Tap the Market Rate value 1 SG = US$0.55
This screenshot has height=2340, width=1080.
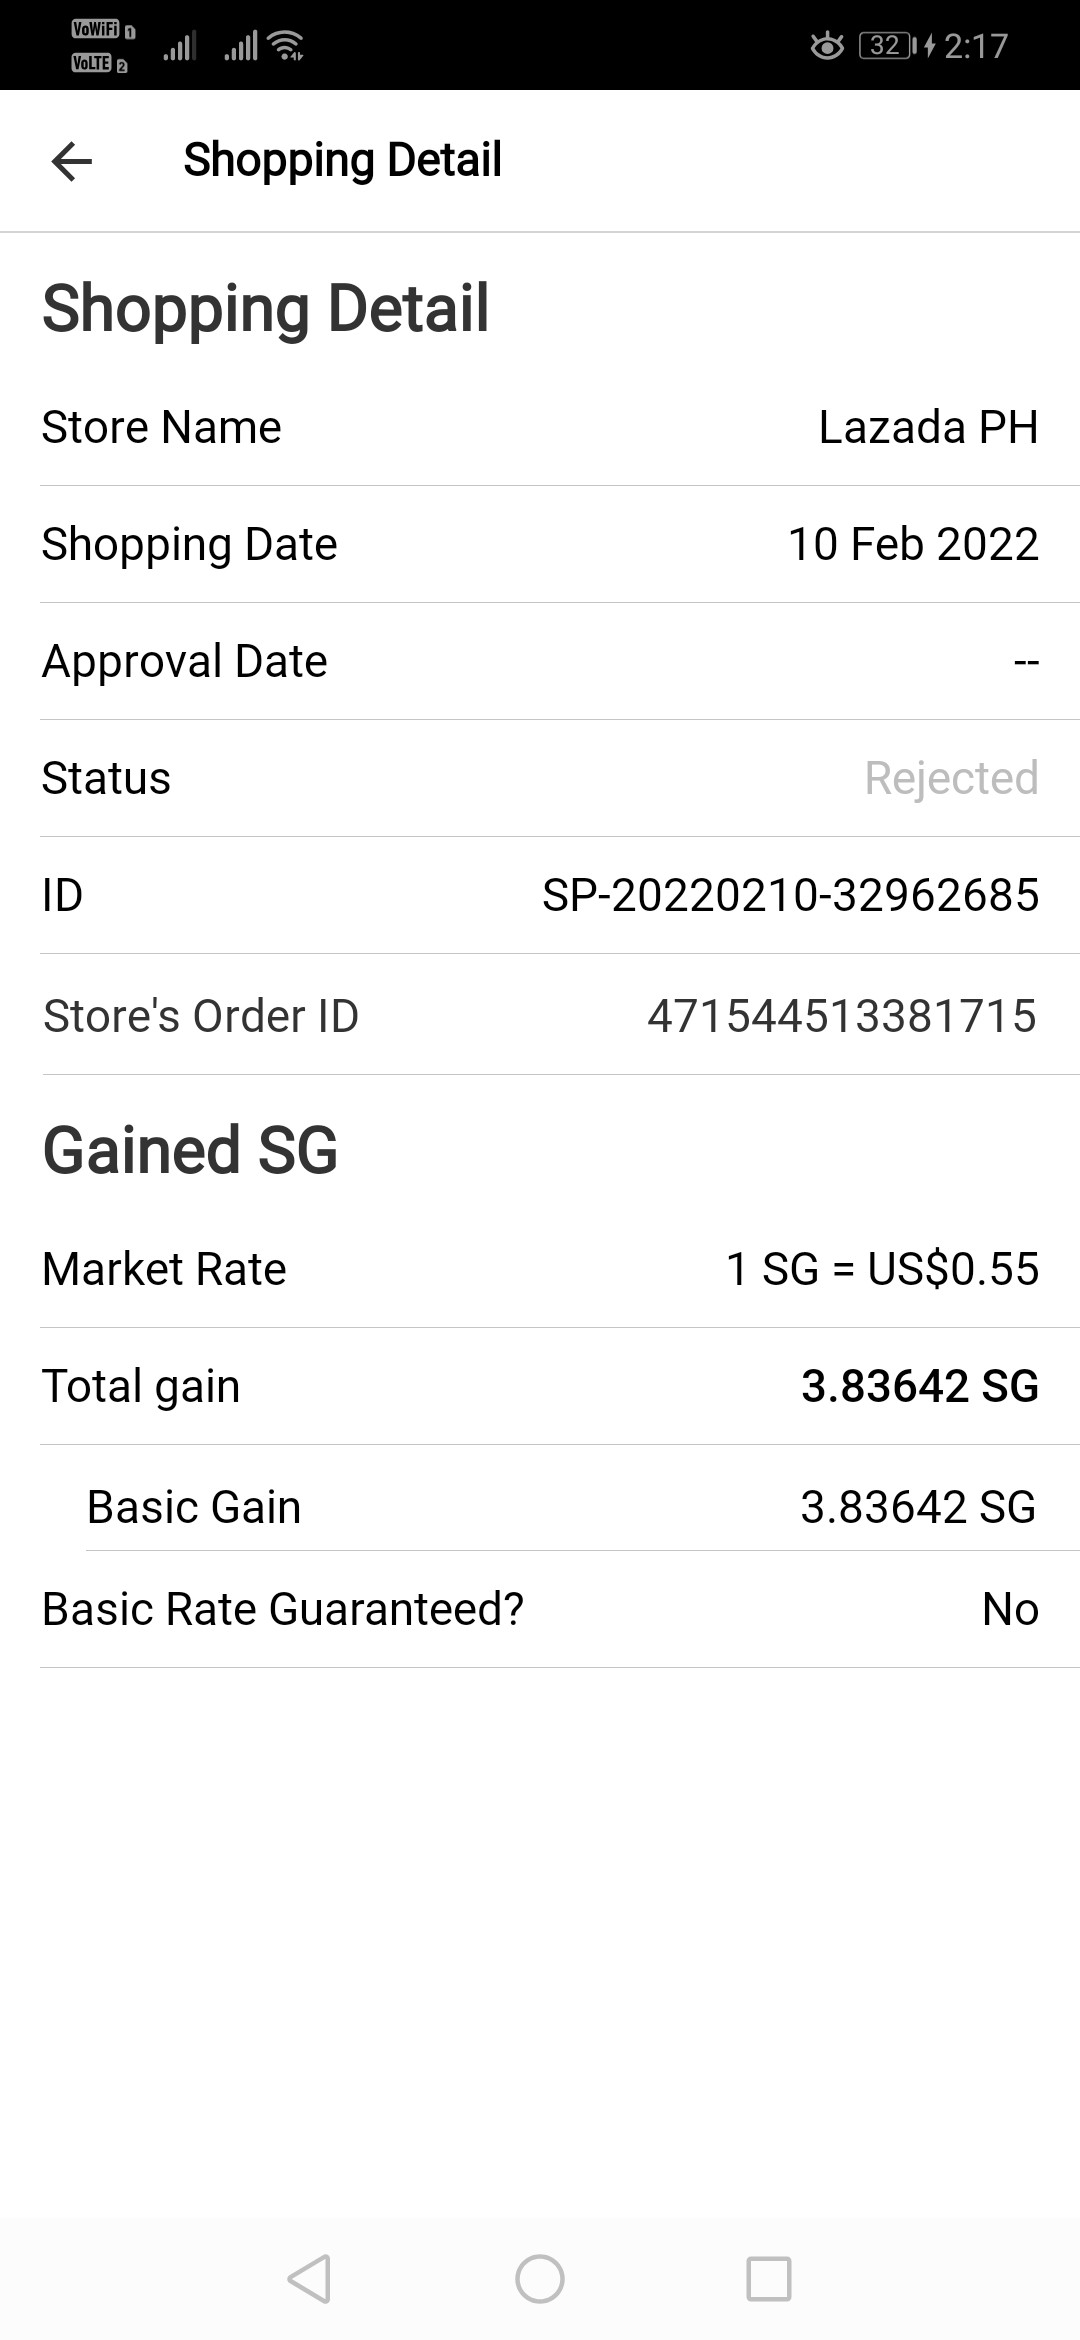[882, 1269]
